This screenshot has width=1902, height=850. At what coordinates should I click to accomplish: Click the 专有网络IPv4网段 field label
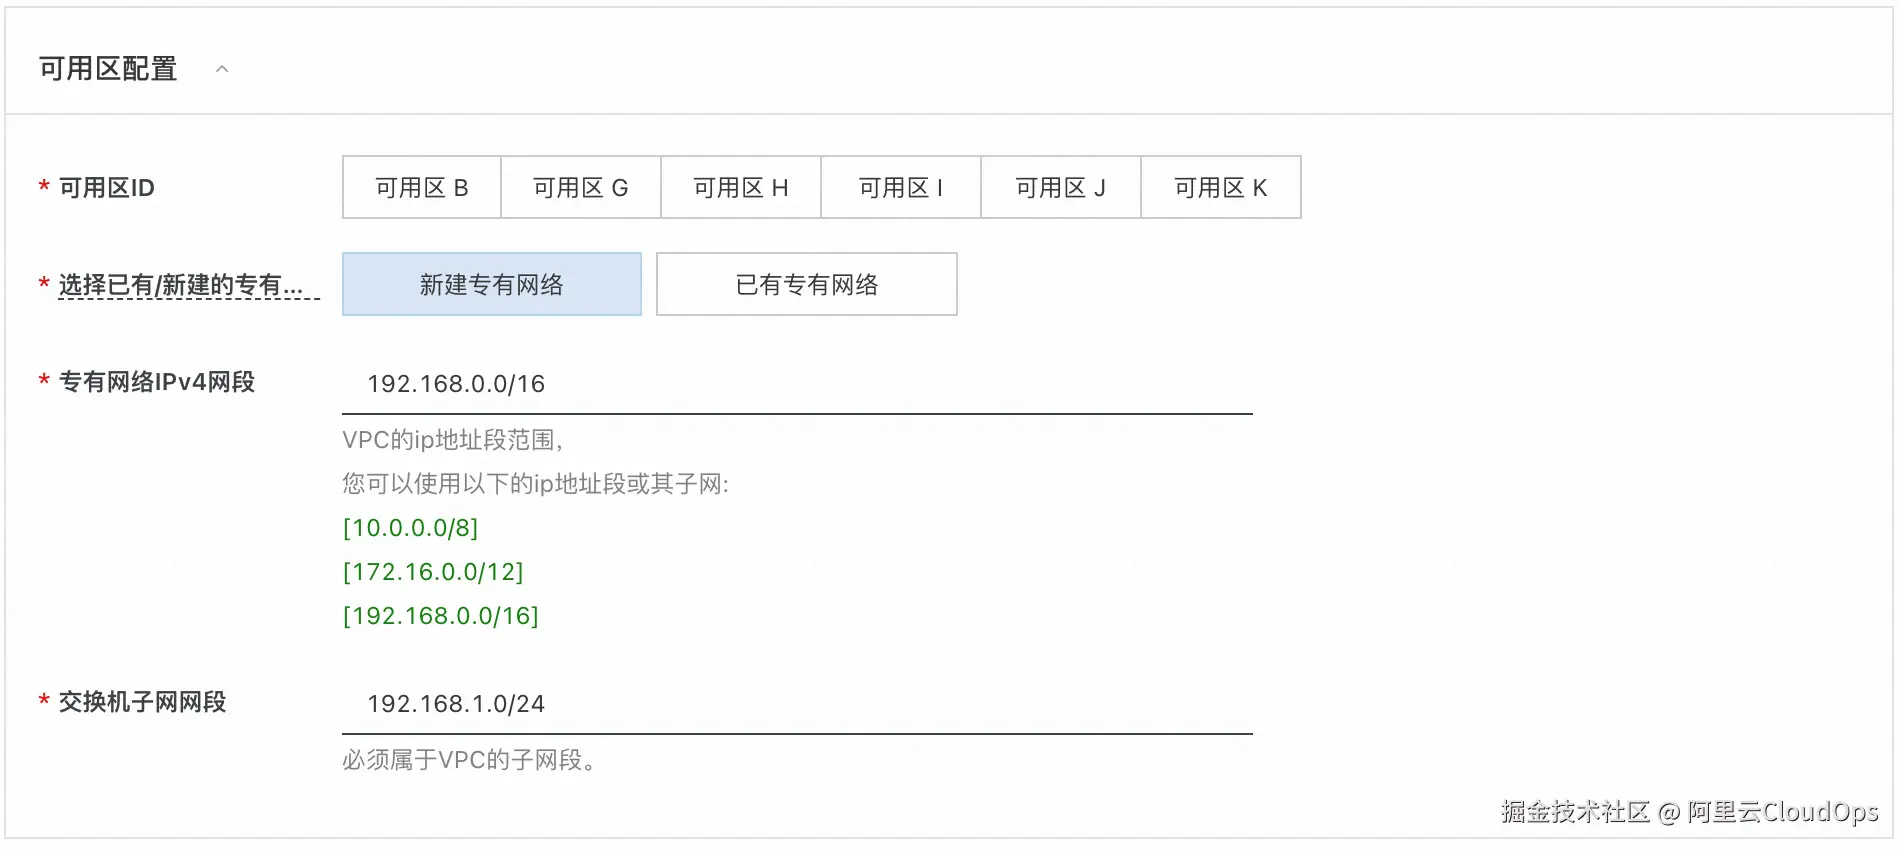156,382
